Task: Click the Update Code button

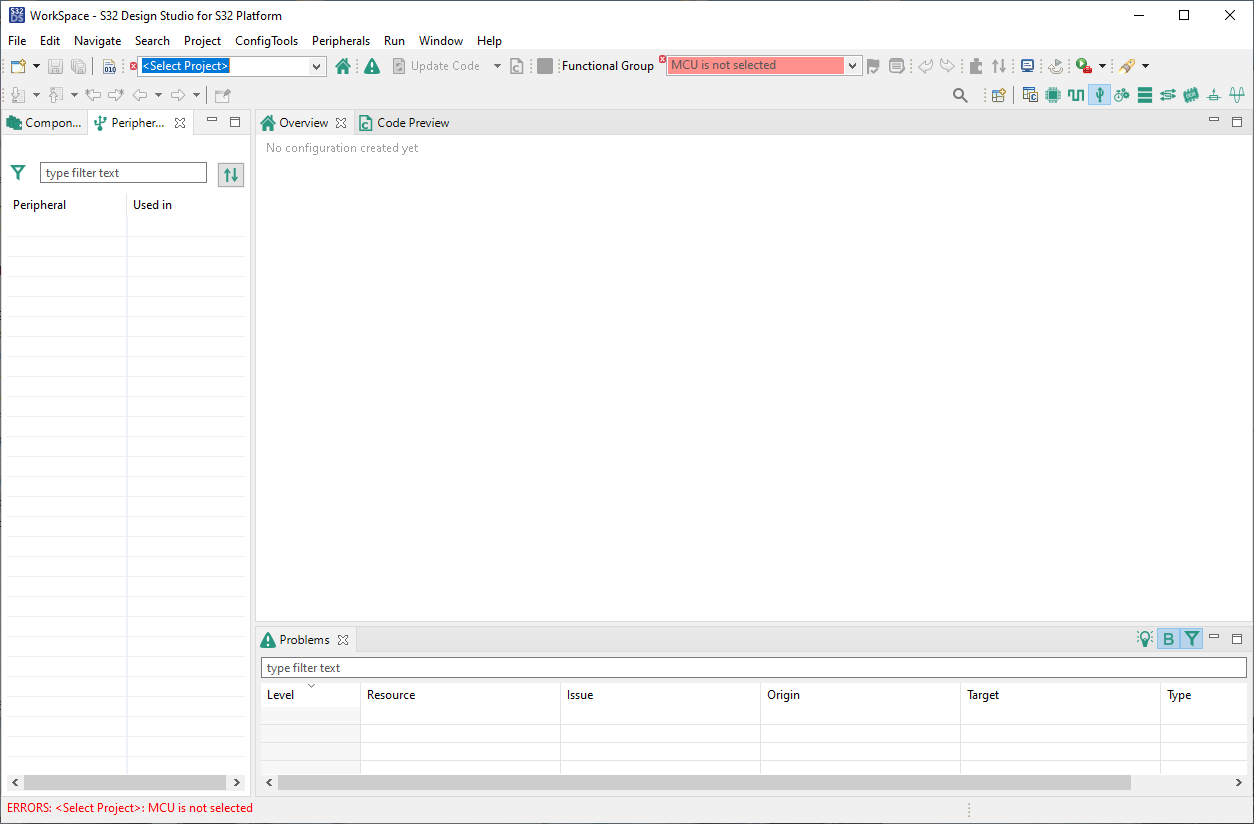Action: tap(447, 65)
